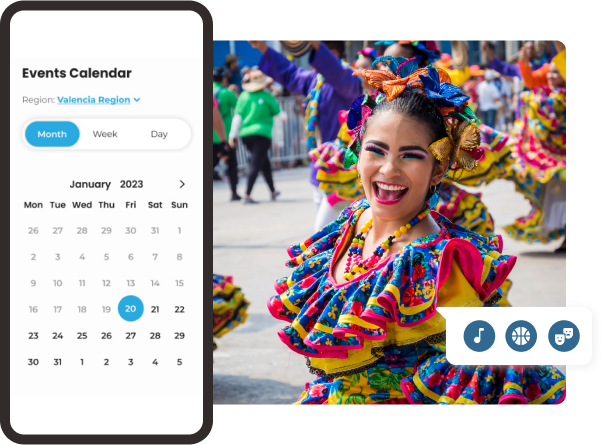604x445 pixels.
Task: Go to next month using right chevron
Action: click(182, 184)
